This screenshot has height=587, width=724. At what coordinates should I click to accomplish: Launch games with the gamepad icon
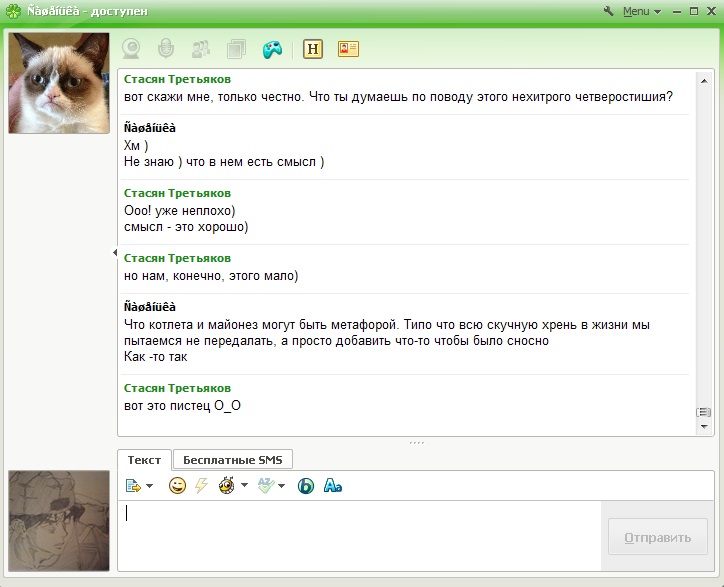pyautogui.click(x=272, y=49)
